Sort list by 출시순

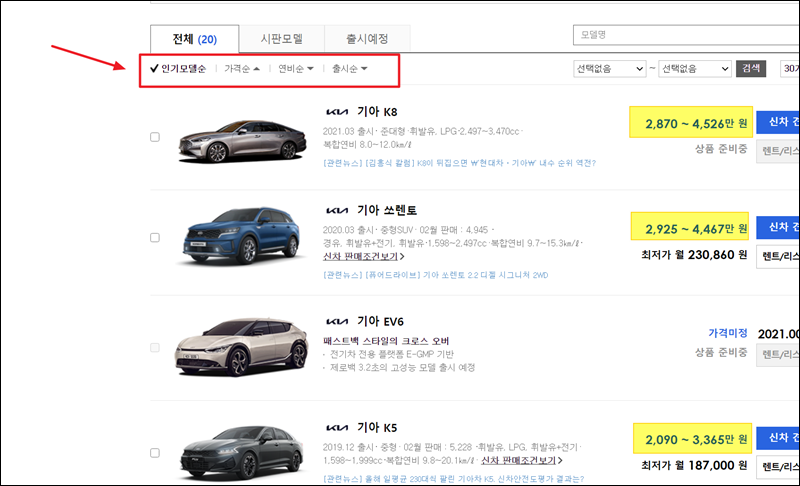tap(349, 69)
